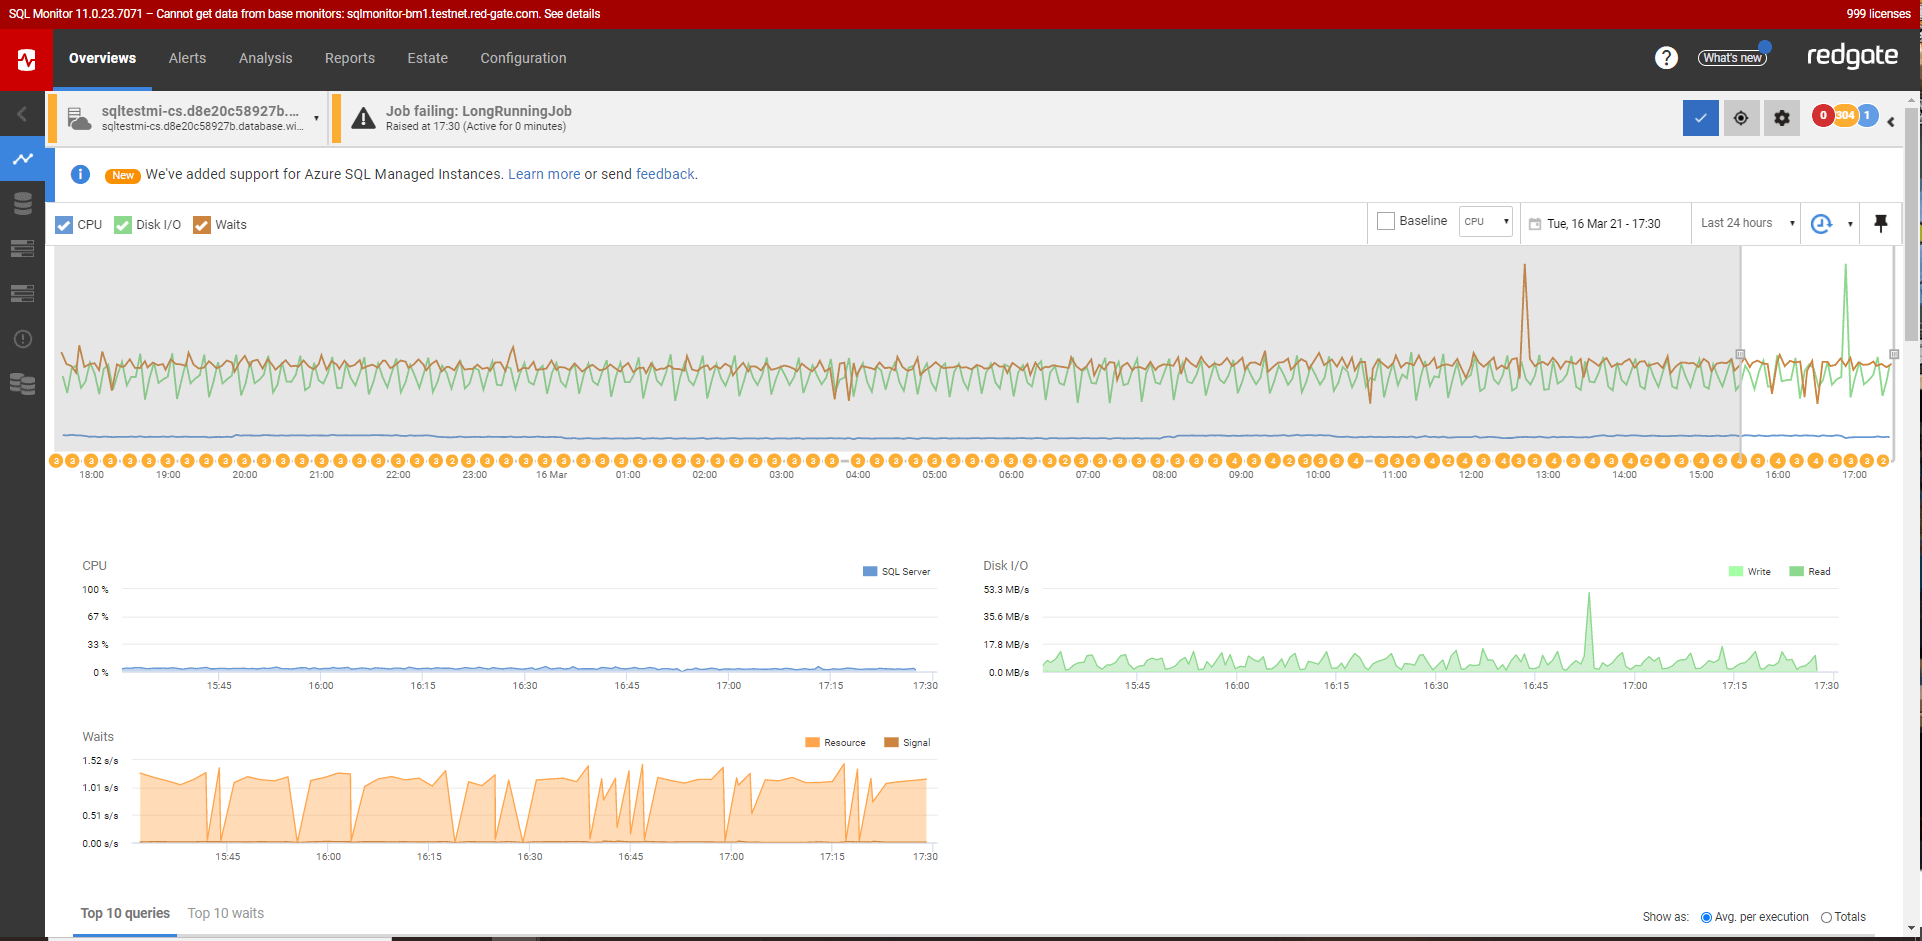Switch to the Top 10 waits tab

click(225, 913)
